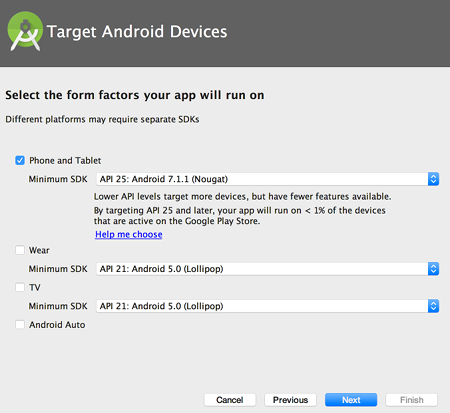Open the Wear Minimum SDK dropdown
This screenshot has height=413, width=450.
pos(267,269)
